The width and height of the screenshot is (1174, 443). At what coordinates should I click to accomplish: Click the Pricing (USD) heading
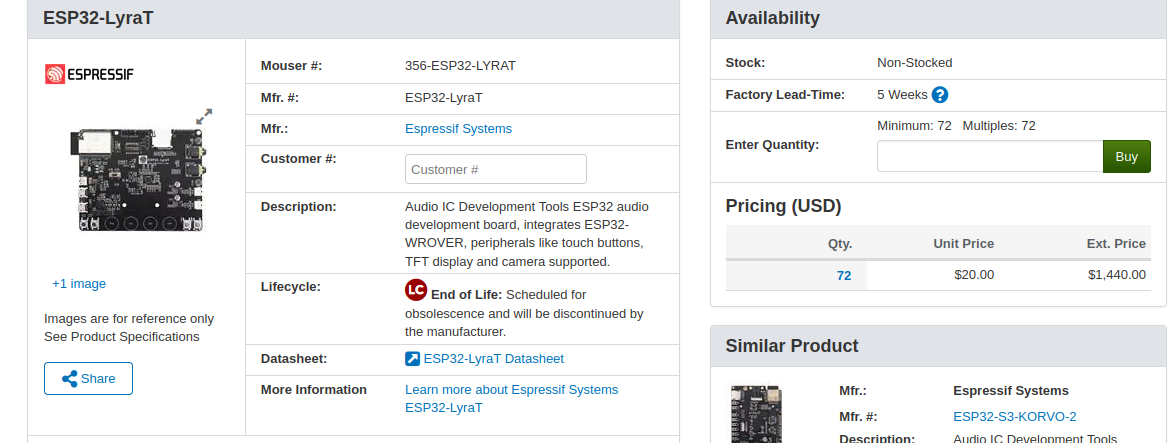[783, 206]
